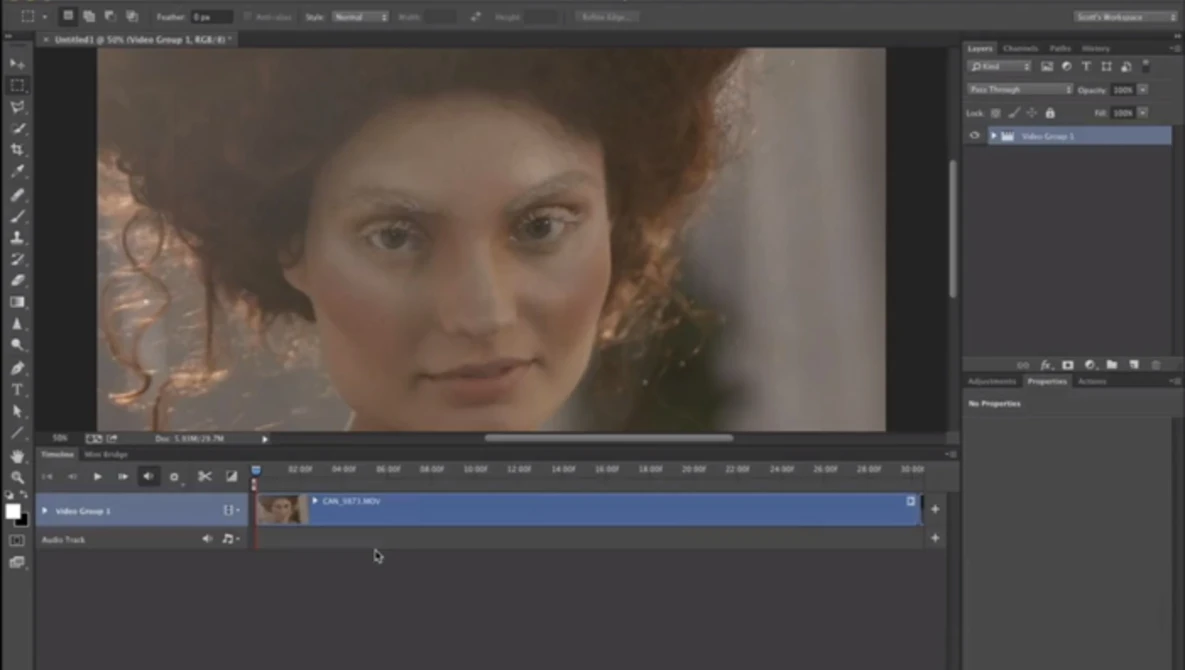Filter layers by pixel layers
Image resolution: width=1185 pixels, height=670 pixels.
[x=1047, y=66]
